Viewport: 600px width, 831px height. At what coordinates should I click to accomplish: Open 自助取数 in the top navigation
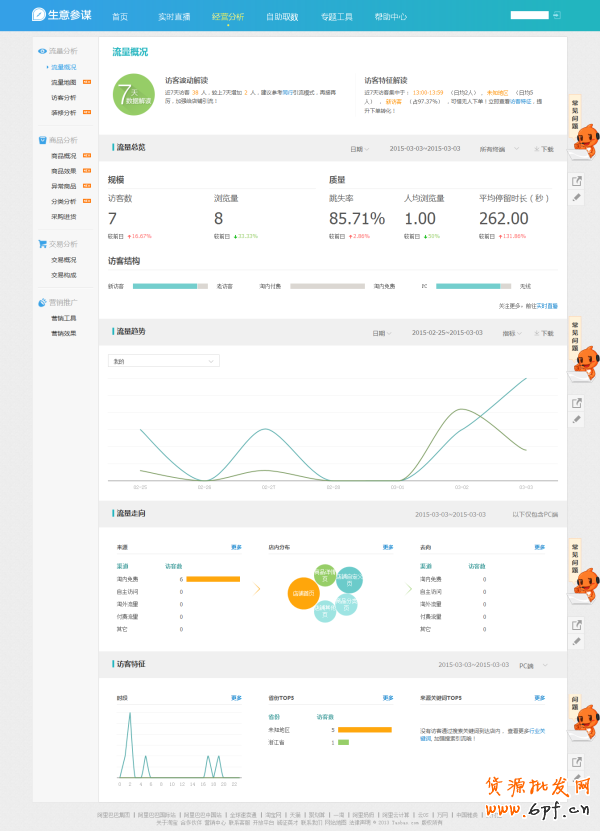(281, 17)
